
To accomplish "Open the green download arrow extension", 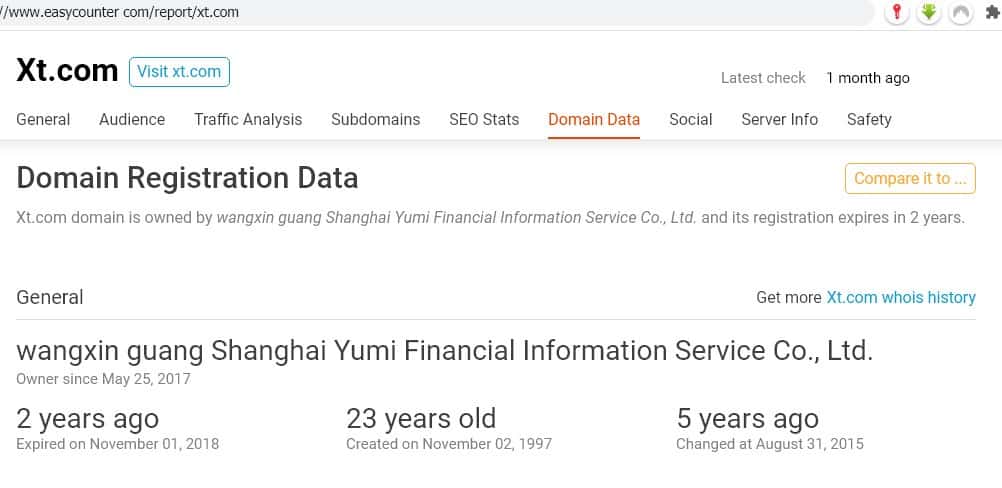I will [x=929, y=13].
